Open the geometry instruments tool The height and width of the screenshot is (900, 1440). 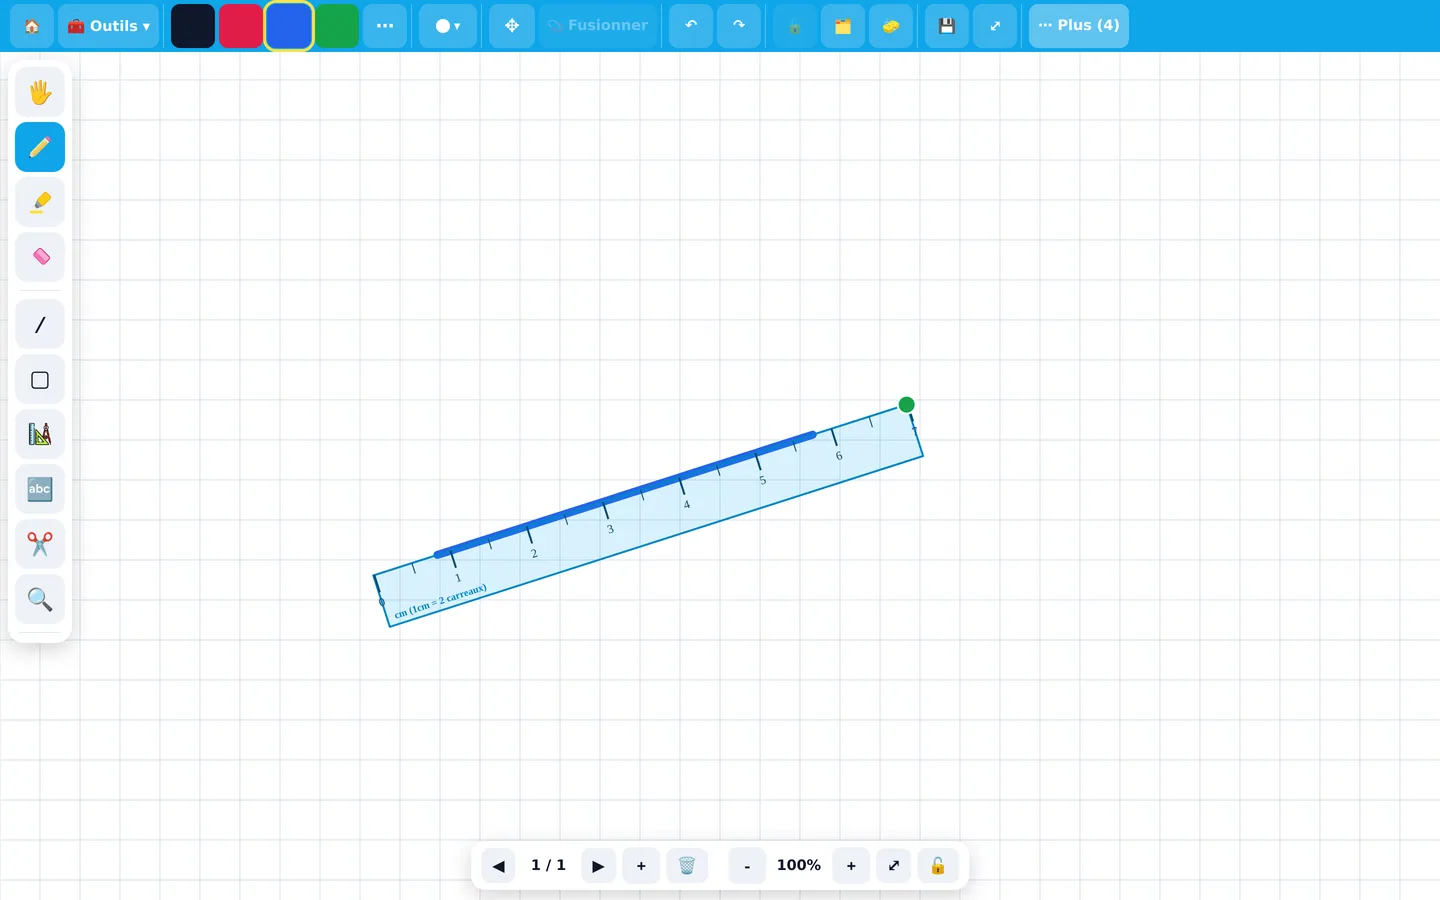pyautogui.click(x=40, y=435)
